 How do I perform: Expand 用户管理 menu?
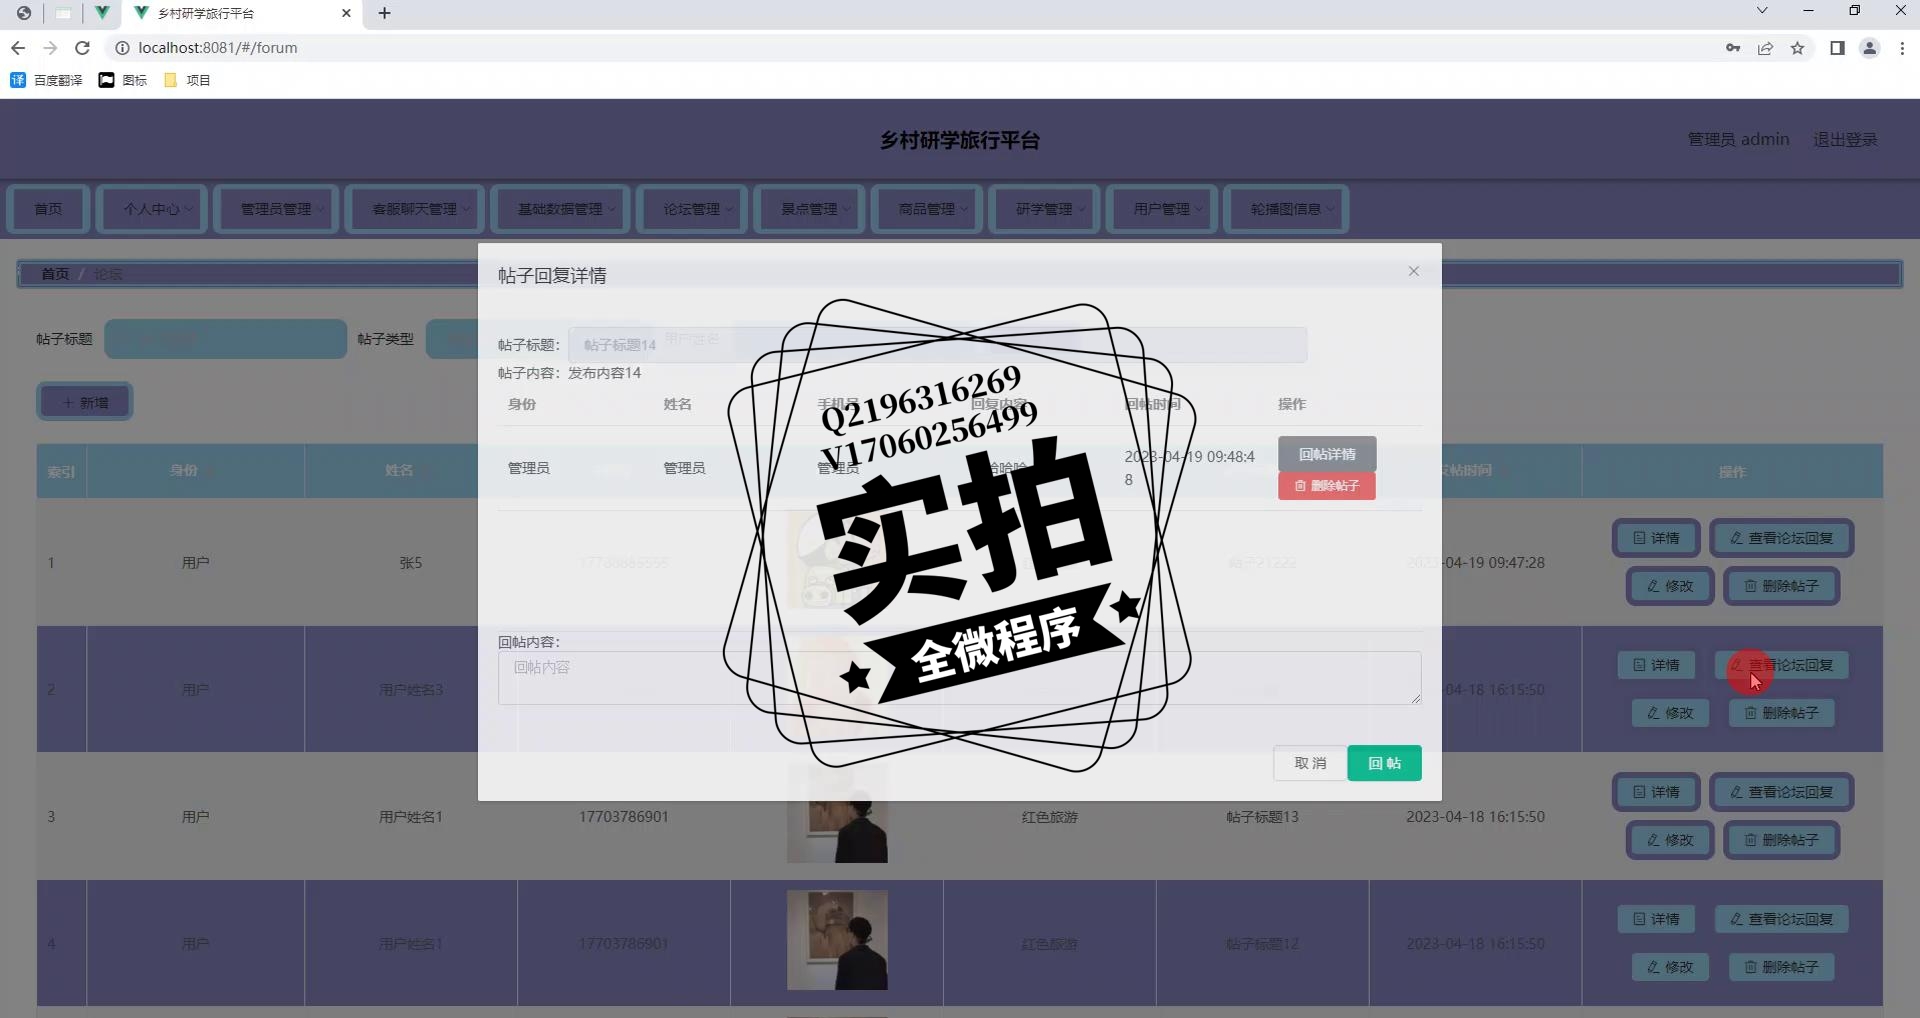coord(1162,209)
